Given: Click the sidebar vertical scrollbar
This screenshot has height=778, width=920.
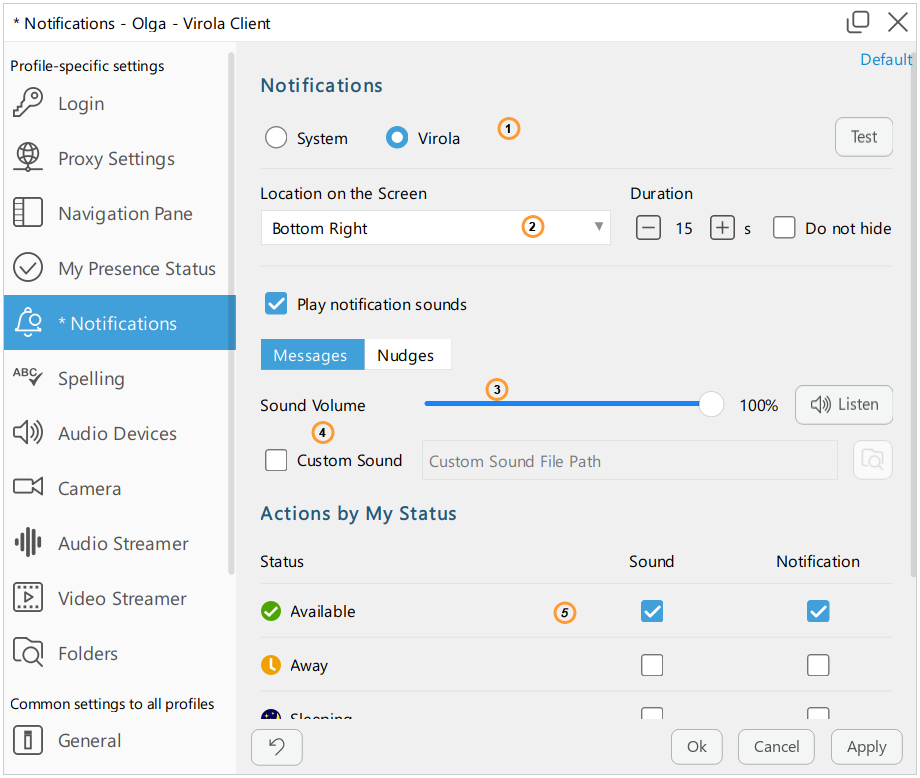Looking at the screenshot, I should click(231, 314).
